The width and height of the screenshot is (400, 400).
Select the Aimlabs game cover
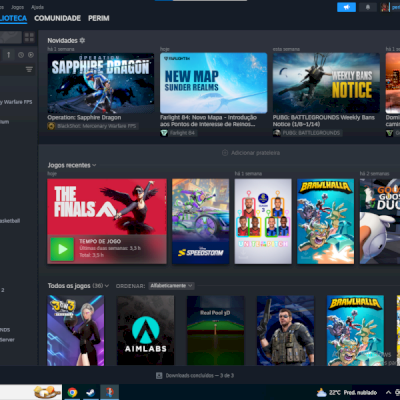tap(145, 330)
